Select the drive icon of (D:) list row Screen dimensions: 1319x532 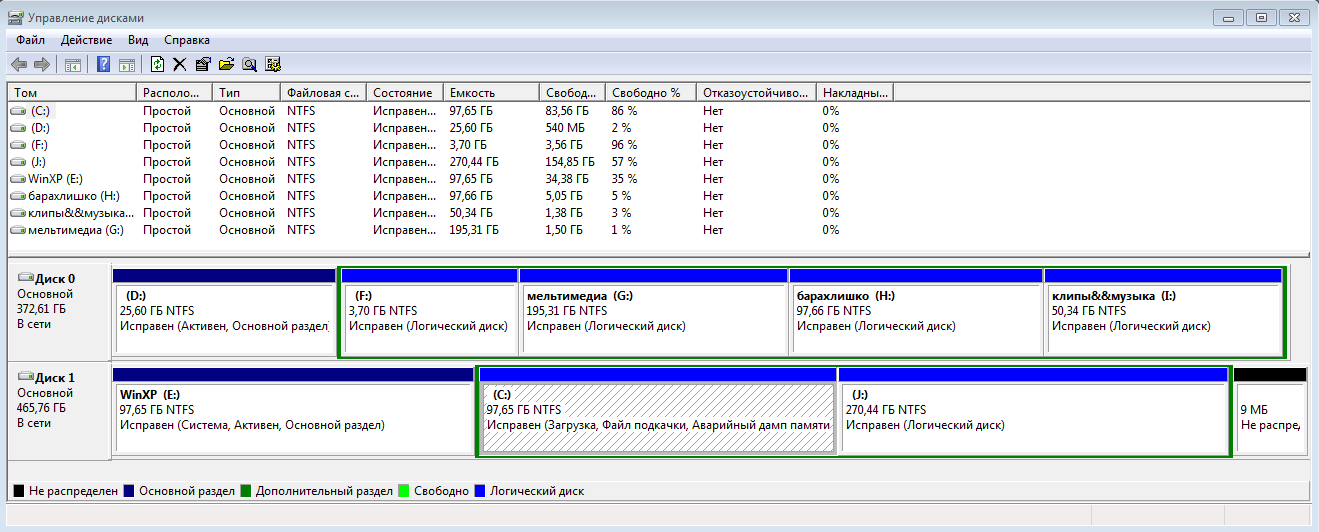coord(19,128)
